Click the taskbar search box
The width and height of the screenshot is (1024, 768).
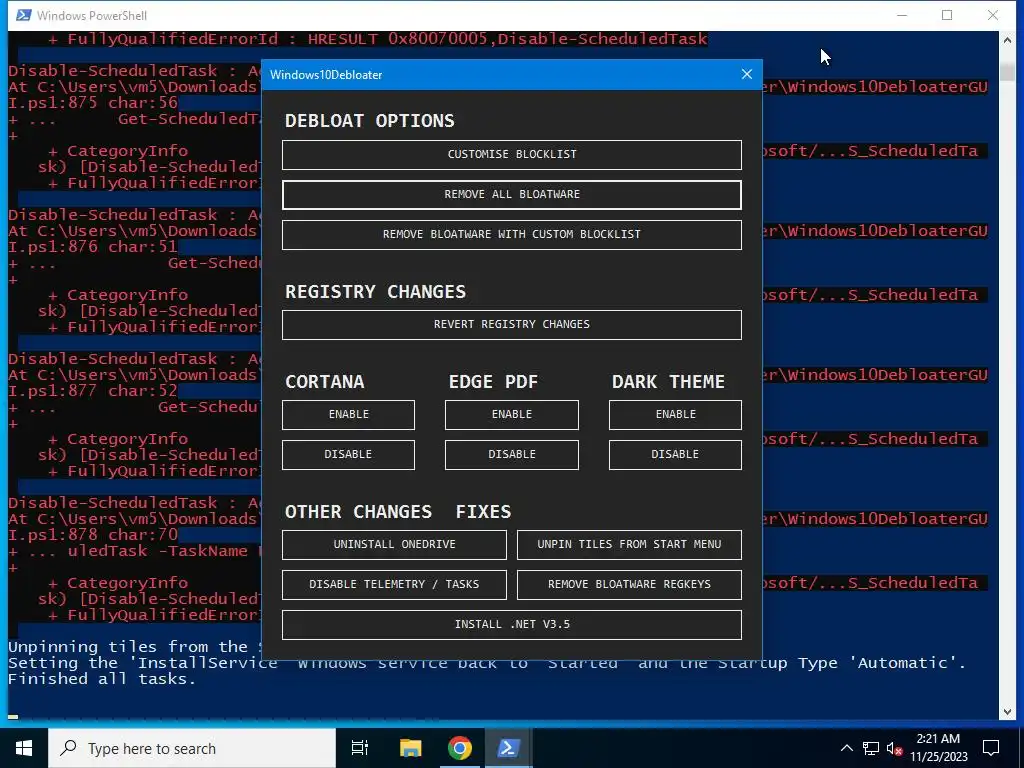click(x=192, y=748)
